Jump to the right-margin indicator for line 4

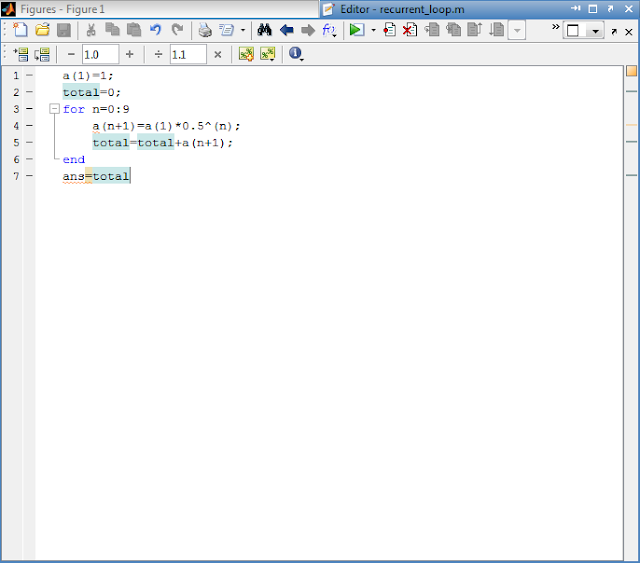pos(631,125)
